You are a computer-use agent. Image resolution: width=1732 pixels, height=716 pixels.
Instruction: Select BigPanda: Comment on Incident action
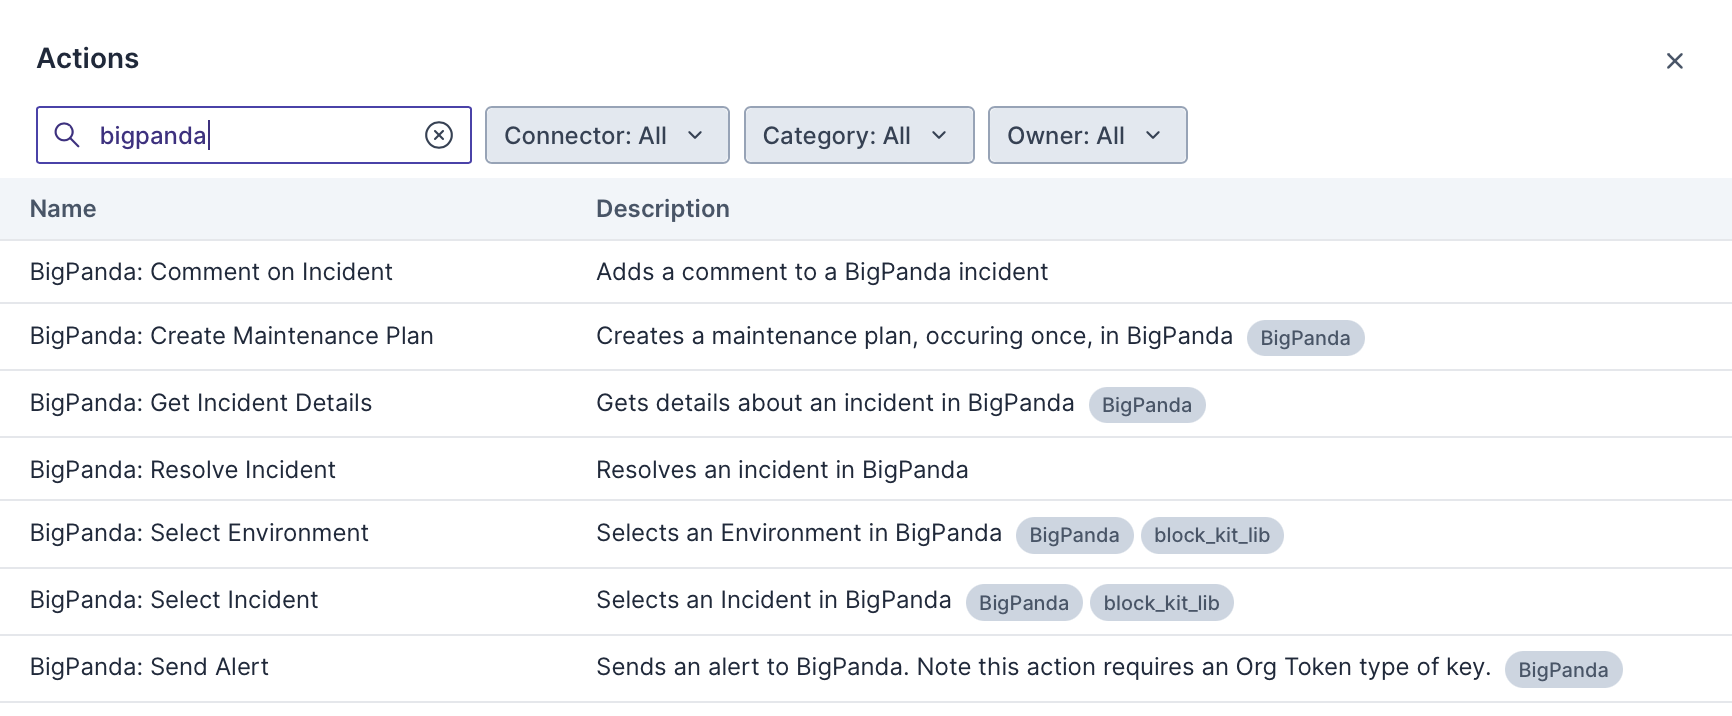[211, 272]
